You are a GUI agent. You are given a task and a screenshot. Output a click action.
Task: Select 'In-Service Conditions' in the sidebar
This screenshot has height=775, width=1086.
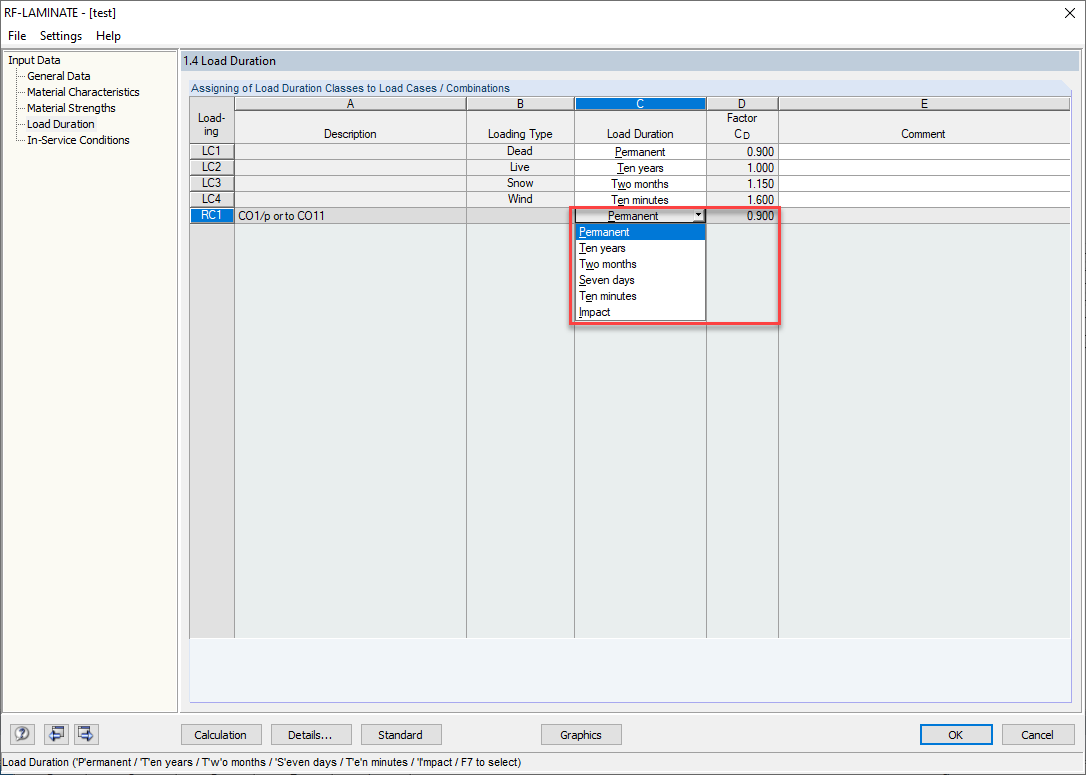coord(77,139)
